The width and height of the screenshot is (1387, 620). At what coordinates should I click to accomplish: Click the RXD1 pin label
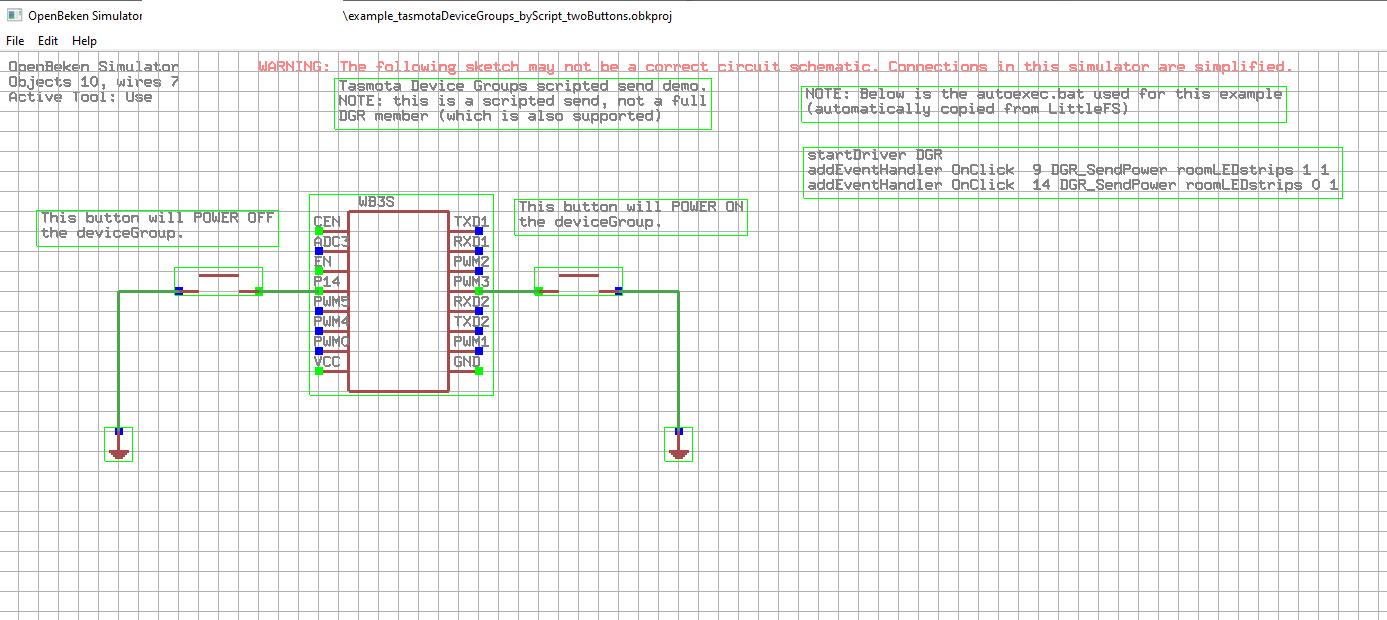pyautogui.click(x=471, y=242)
